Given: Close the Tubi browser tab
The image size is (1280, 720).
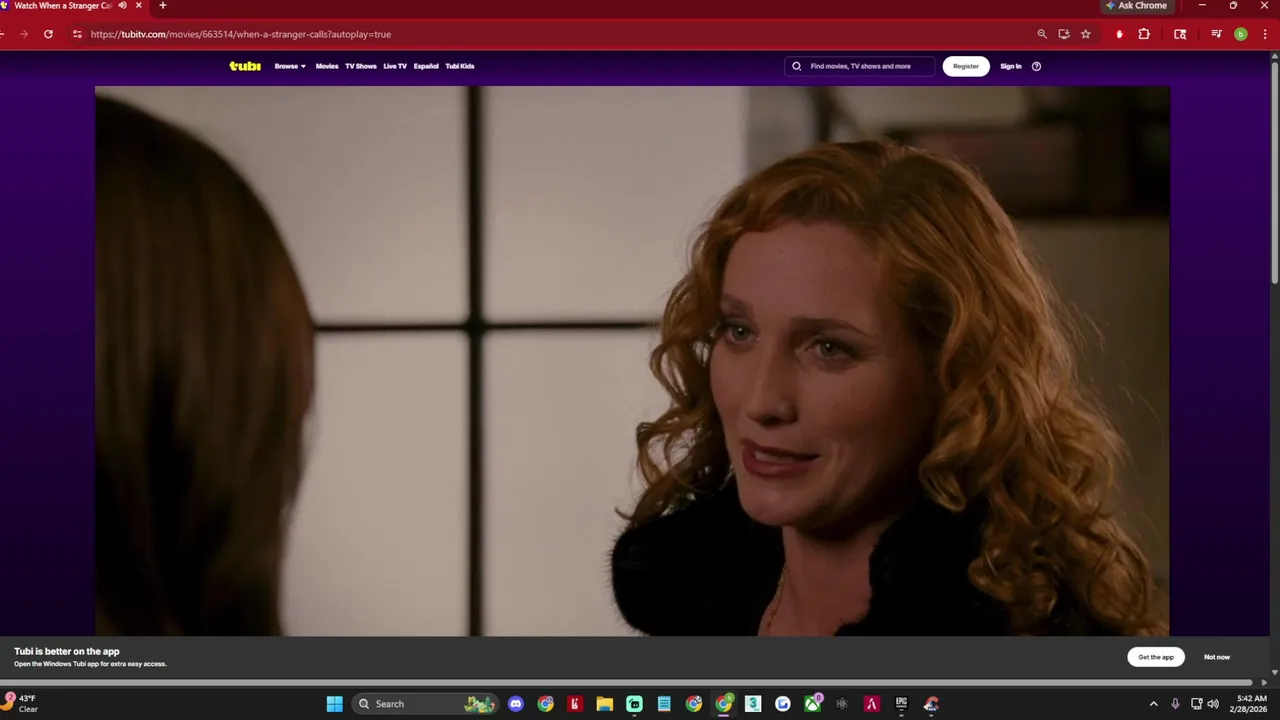Looking at the screenshot, I should (x=139, y=6).
